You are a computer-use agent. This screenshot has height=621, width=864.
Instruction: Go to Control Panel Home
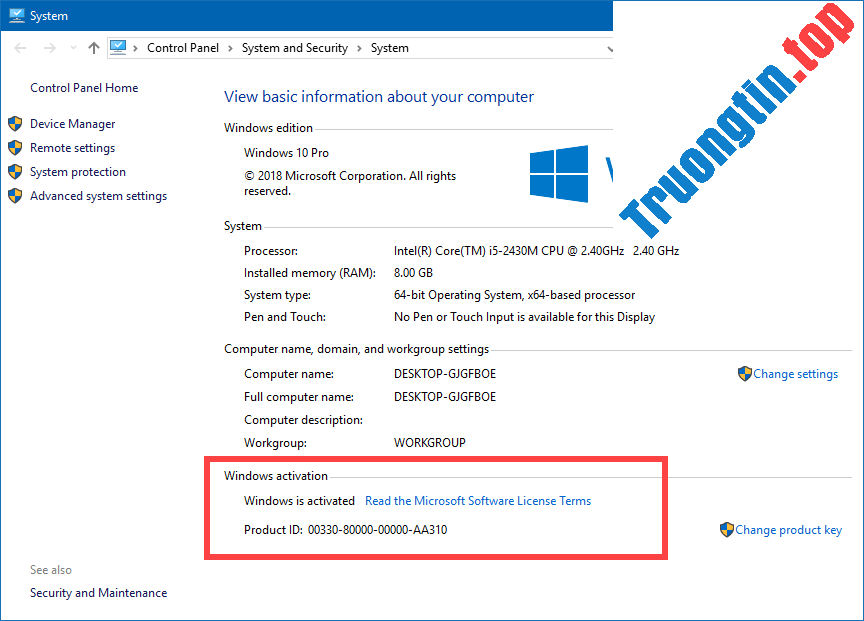tap(84, 87)
